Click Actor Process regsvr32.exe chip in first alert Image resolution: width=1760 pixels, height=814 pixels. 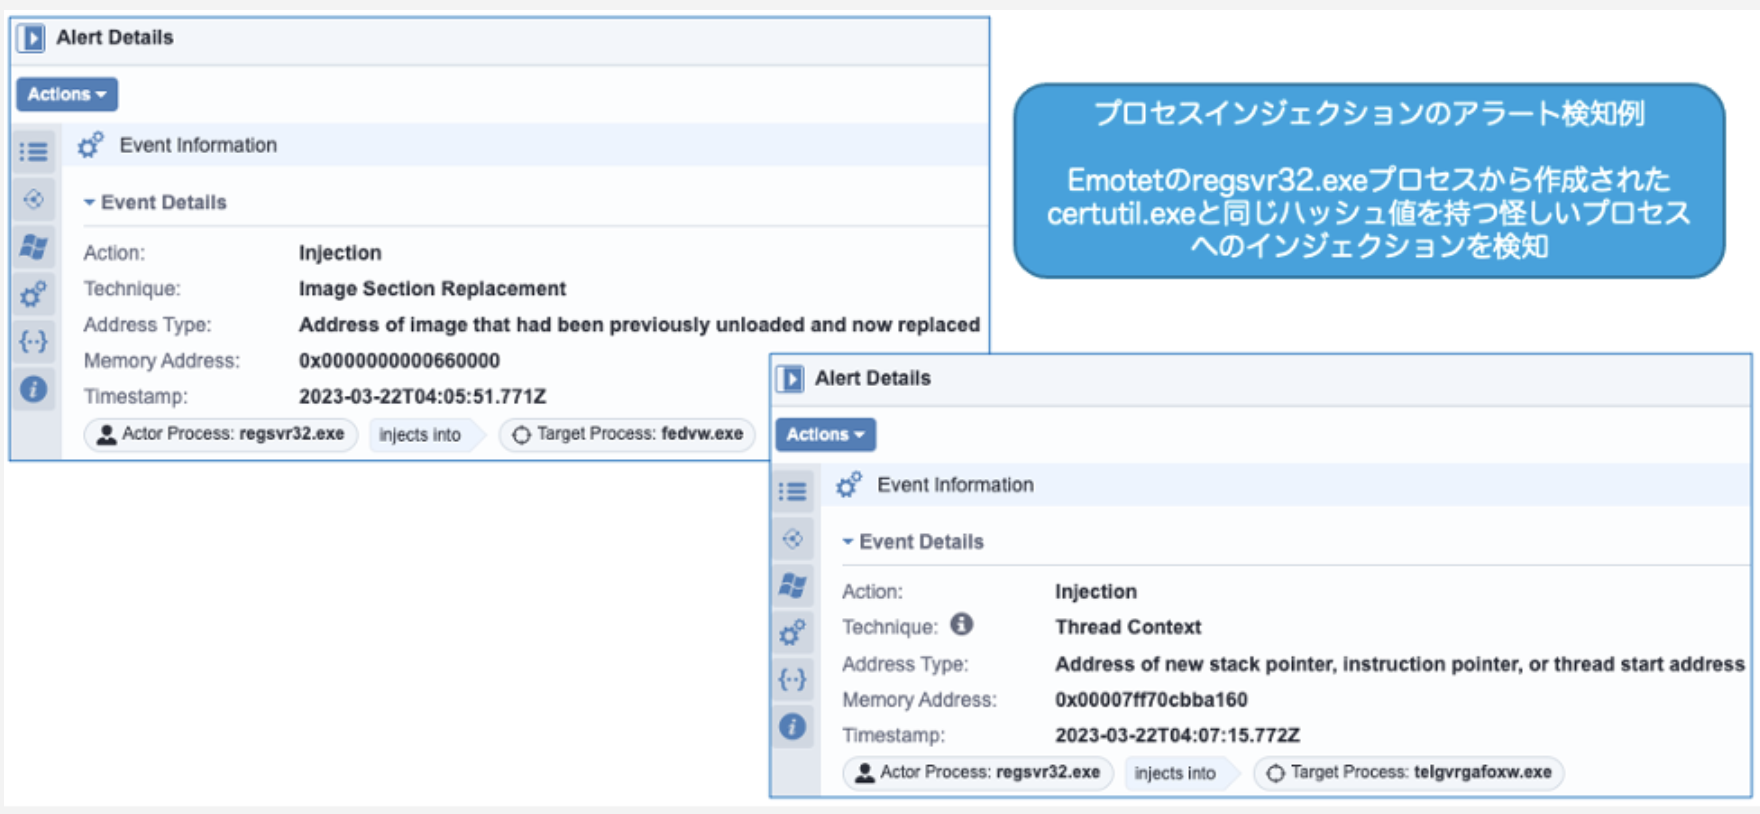(x=221, y=434)
